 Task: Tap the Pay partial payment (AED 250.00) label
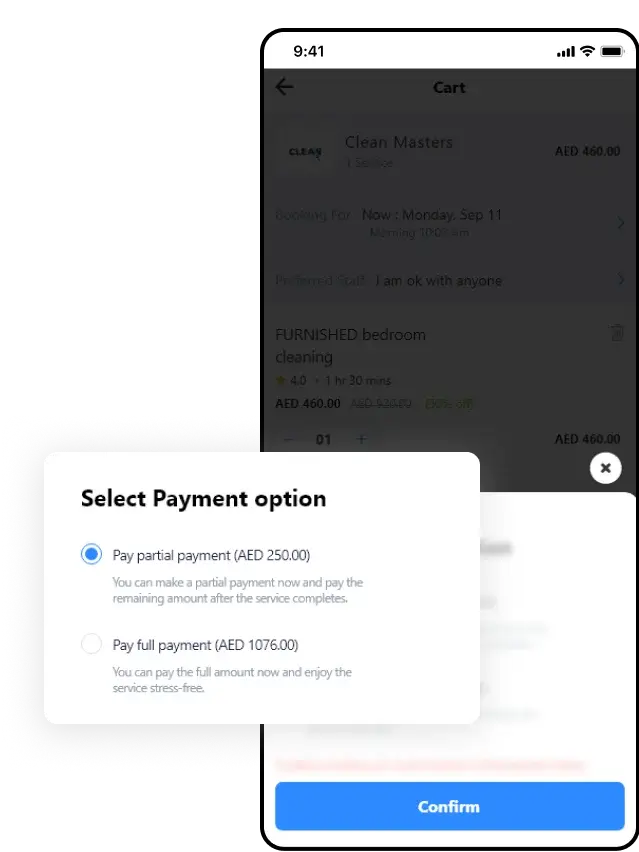point(211,555)
